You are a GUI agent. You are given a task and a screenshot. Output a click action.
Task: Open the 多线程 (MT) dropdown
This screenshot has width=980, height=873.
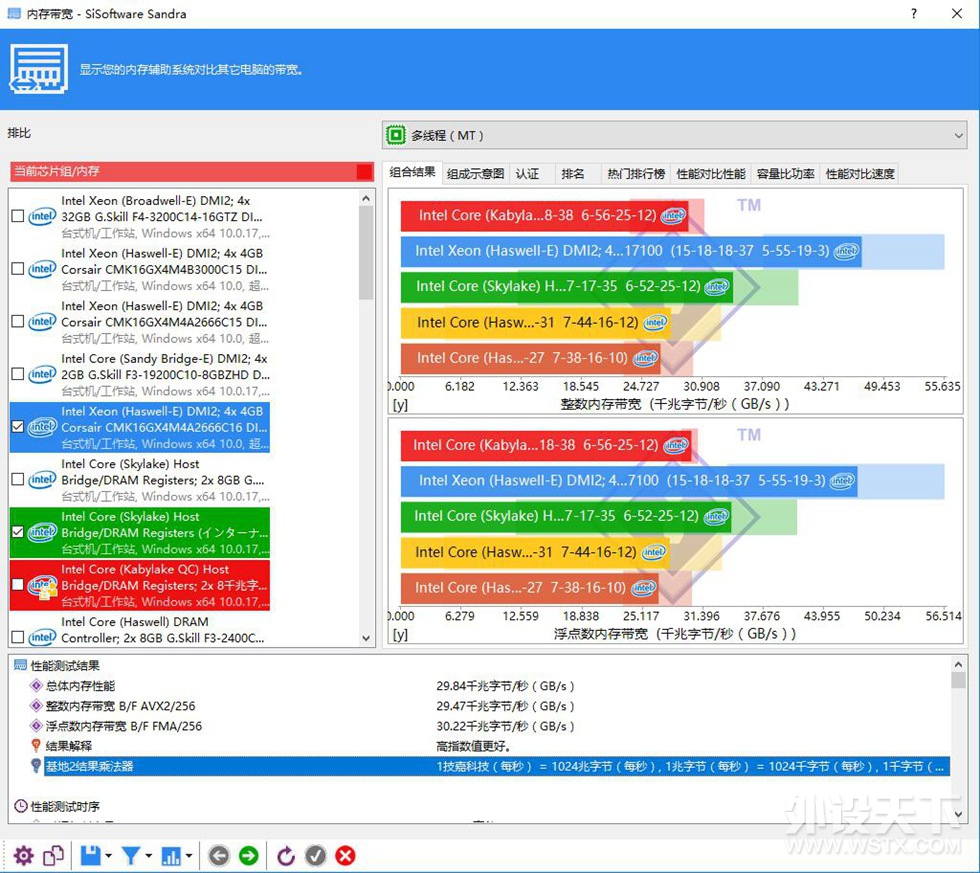coord(674,135)
